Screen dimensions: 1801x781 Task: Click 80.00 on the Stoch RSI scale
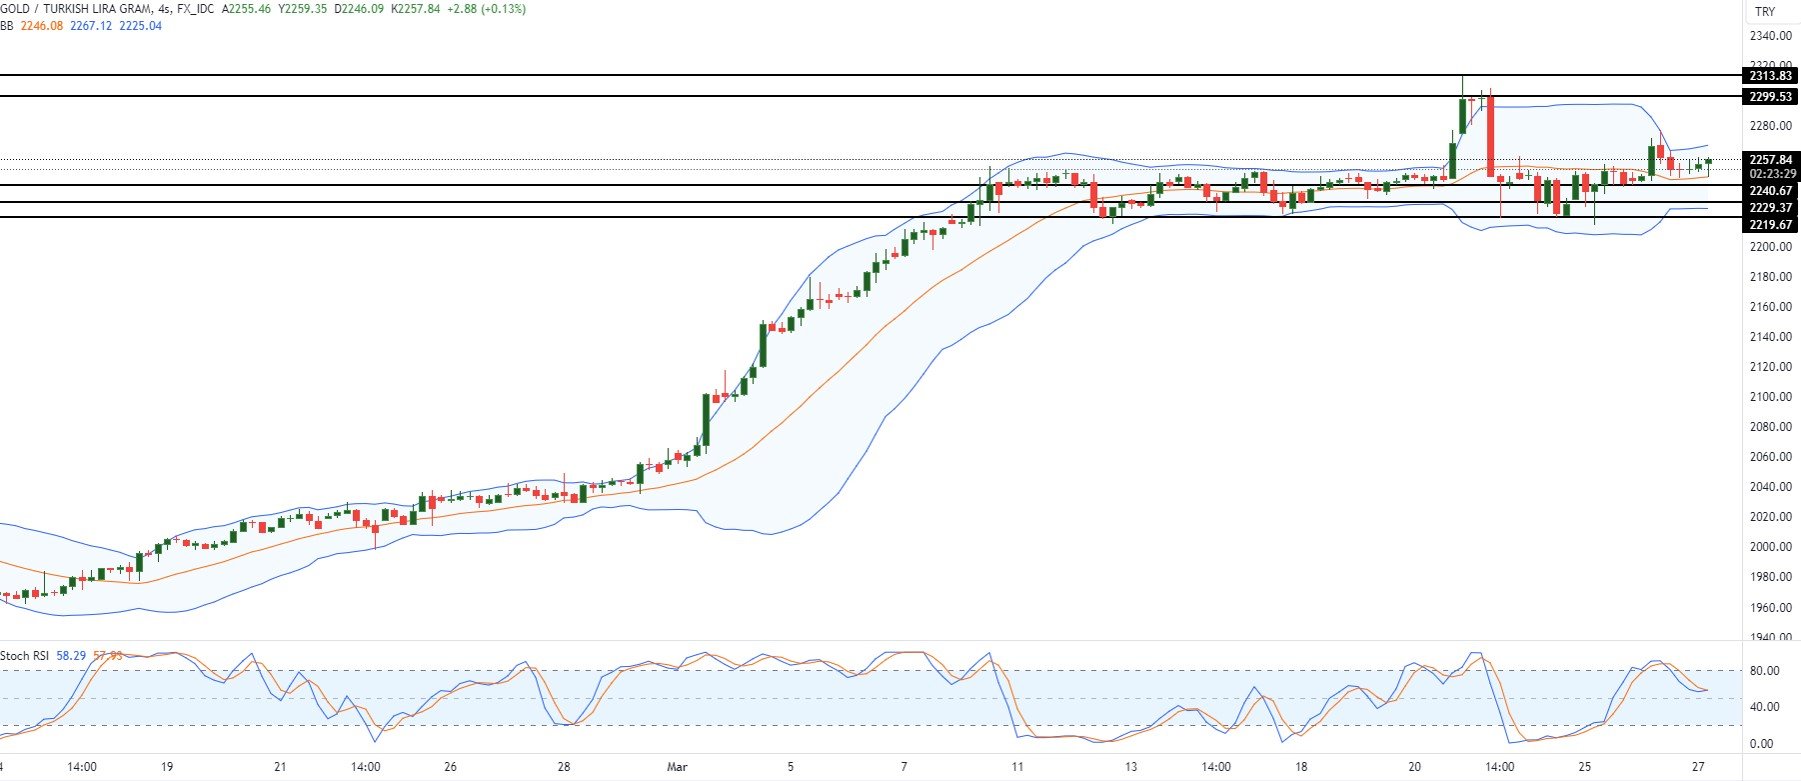(1764, 671)
